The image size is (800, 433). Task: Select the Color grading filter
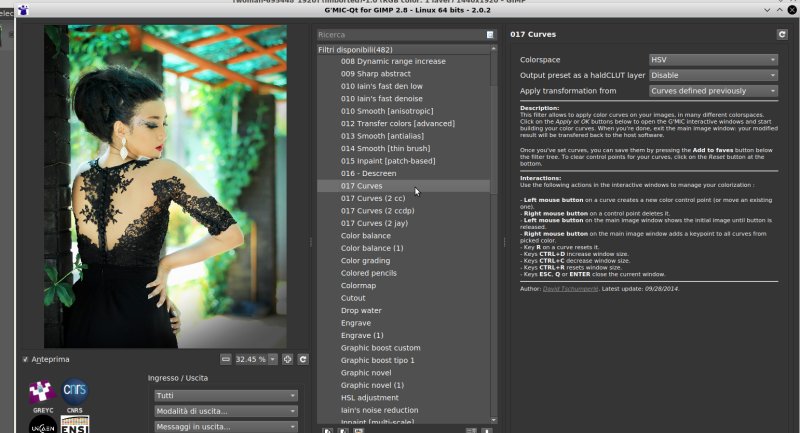pos(365,261)
